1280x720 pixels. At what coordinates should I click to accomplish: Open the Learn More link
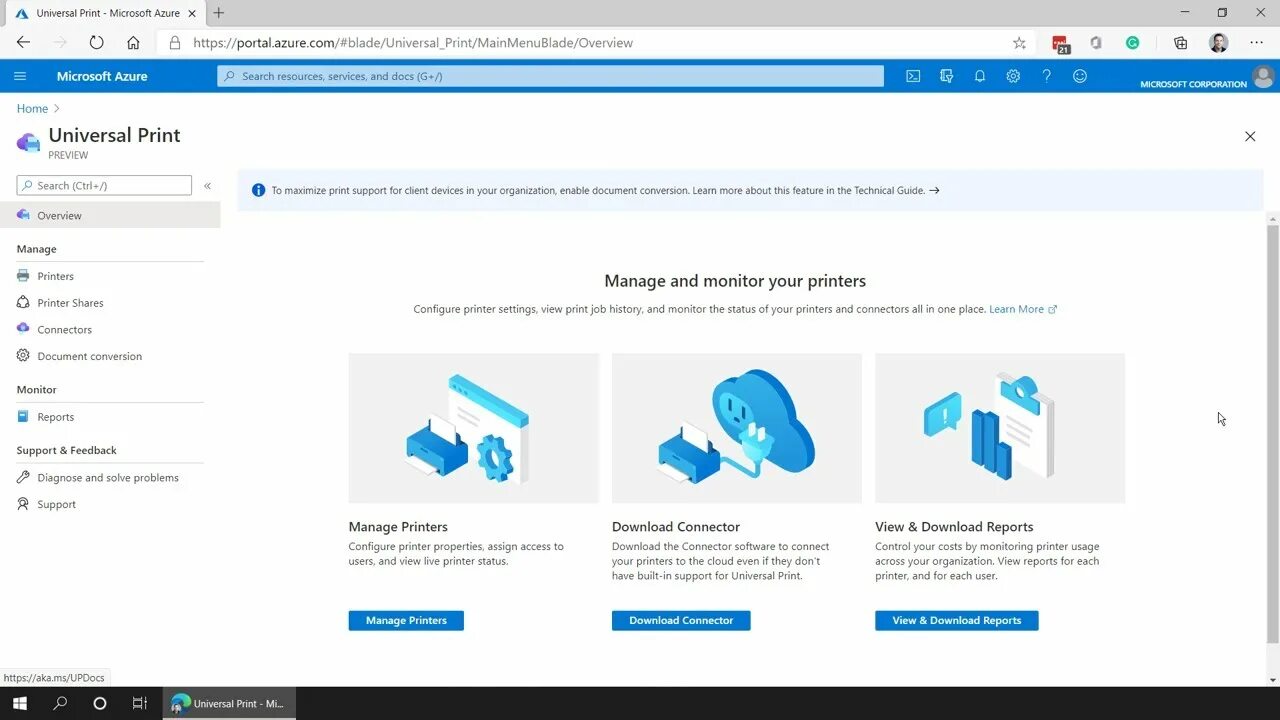click(x=1023, y=309)
